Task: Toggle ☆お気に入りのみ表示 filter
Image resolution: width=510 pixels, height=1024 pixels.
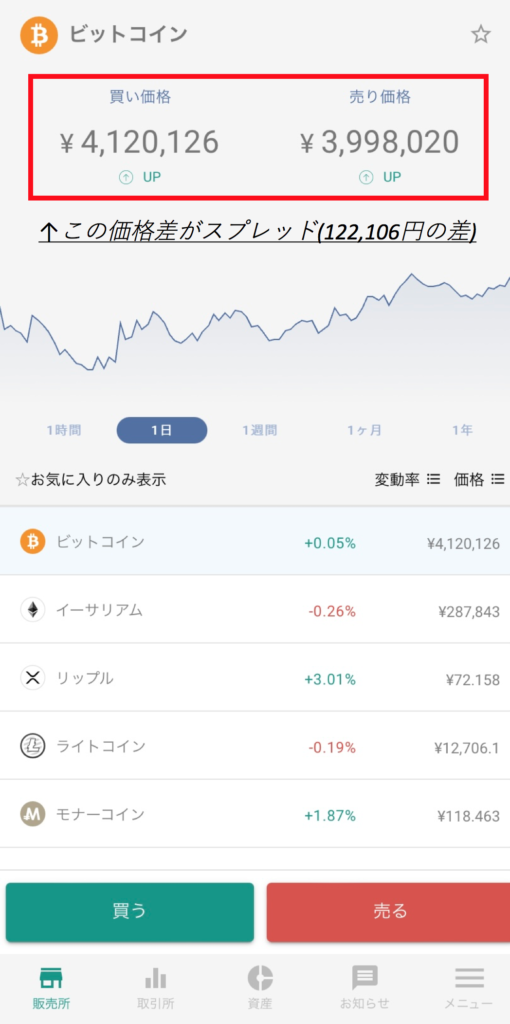Action: [x=91, y=480]
